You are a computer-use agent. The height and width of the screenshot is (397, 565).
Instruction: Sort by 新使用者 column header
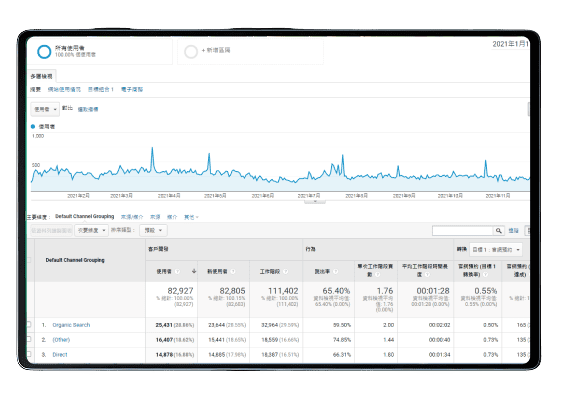(x=217, y=271)
